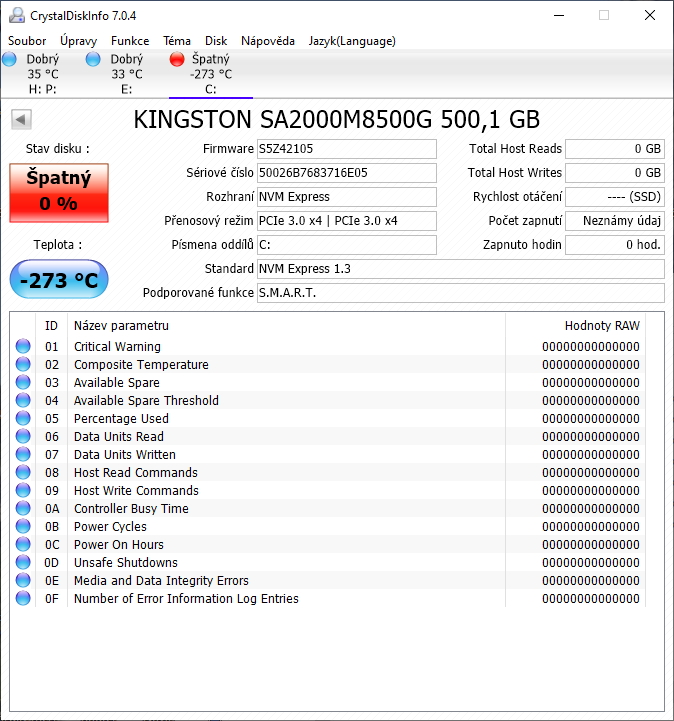Click blue status orb for H: P: disk
The height and width of the screenshot is (721, 674).
pos(9,59)
